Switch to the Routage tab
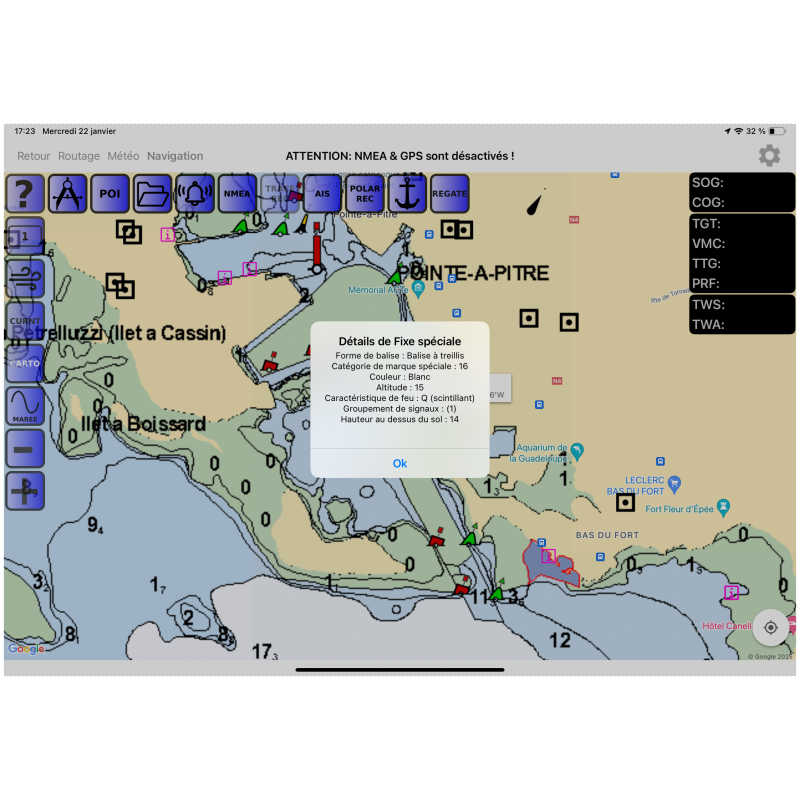 coord(79,156)
